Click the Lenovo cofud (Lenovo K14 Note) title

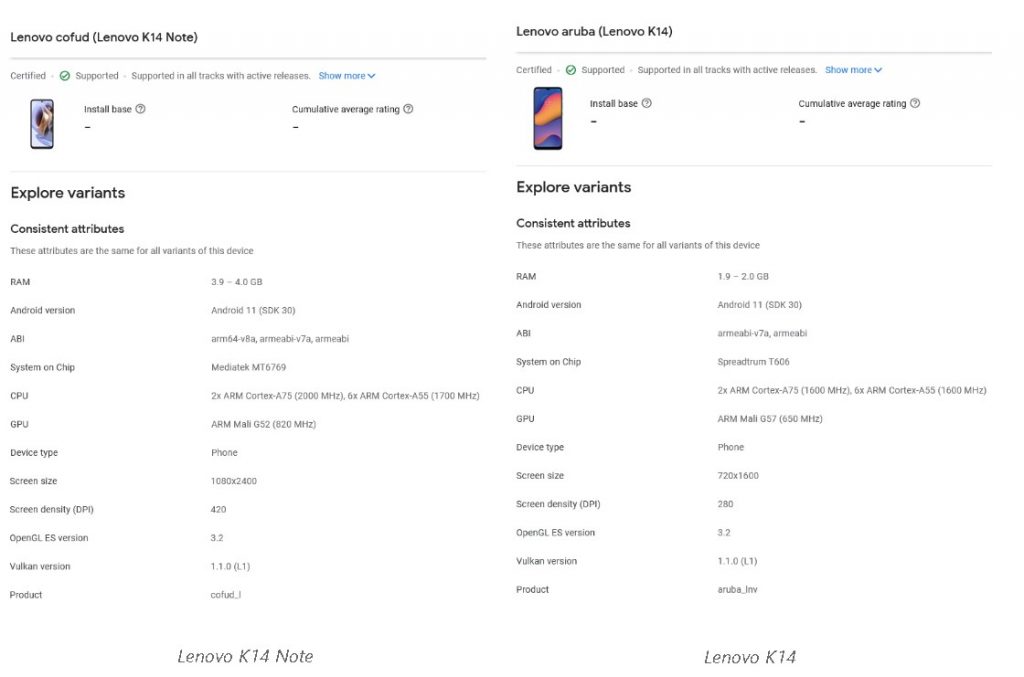point(104,37)
